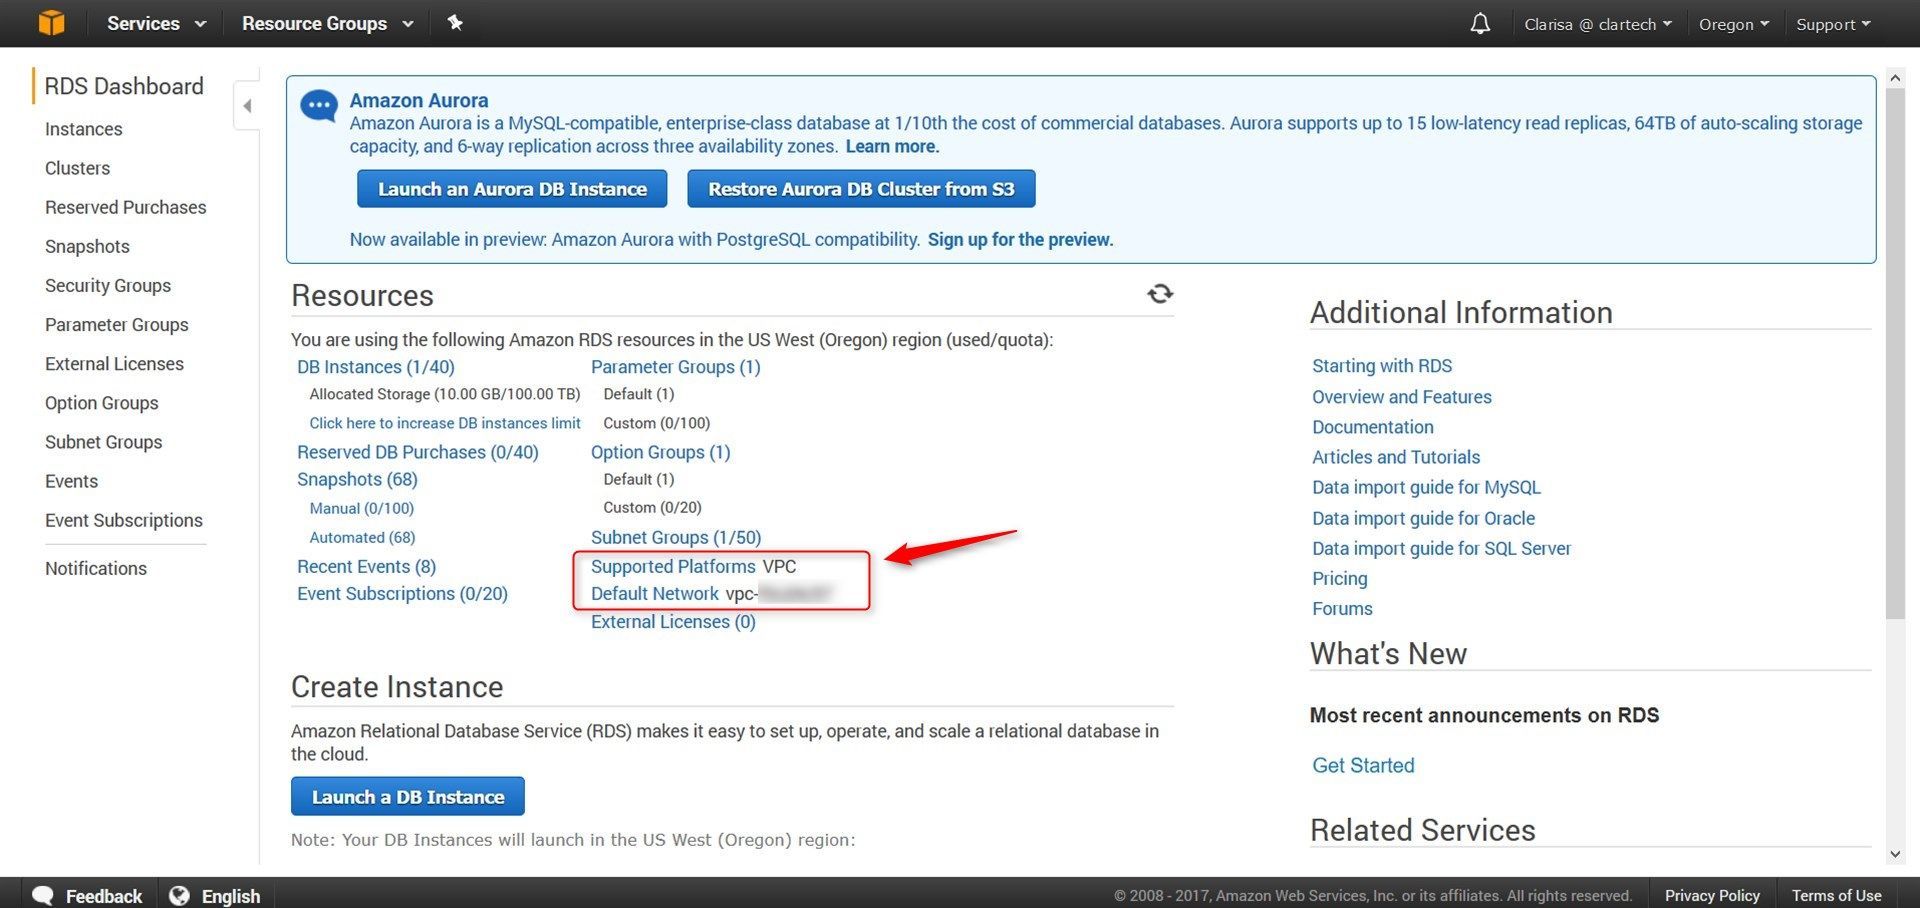Click the vertical scrollbar down arrow
Viewport: 1920px width, 908px height.
[1895, 854]
